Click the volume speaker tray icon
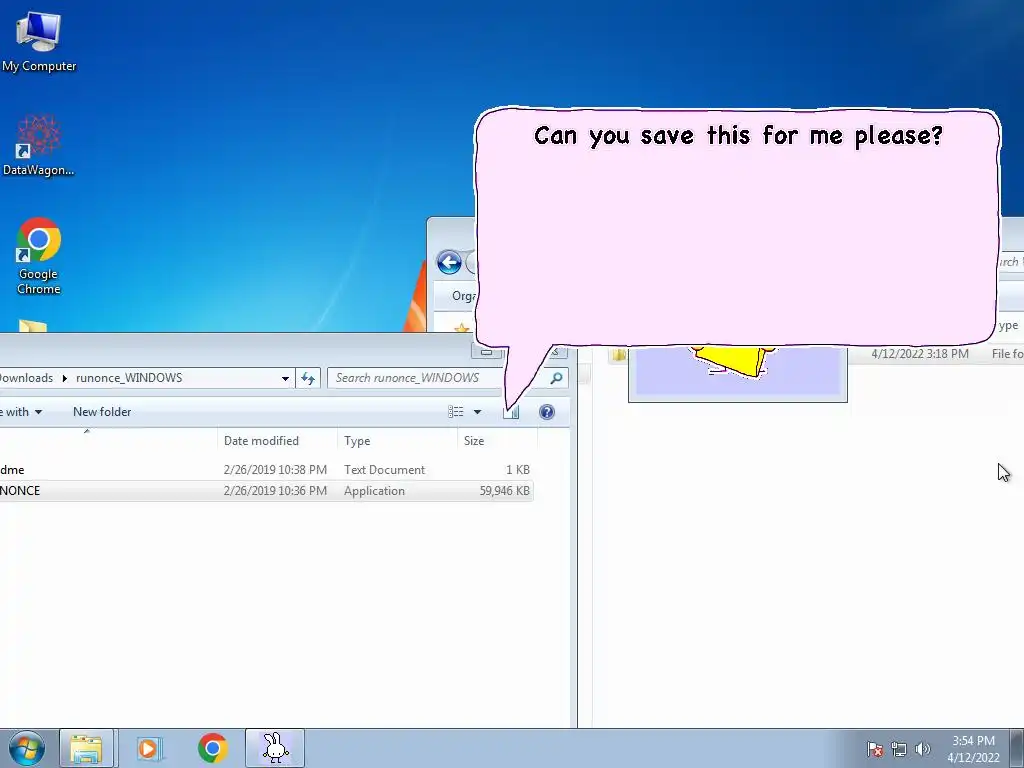The height and width of the screenshot is (768, 1024). click(x=922, y=749)
